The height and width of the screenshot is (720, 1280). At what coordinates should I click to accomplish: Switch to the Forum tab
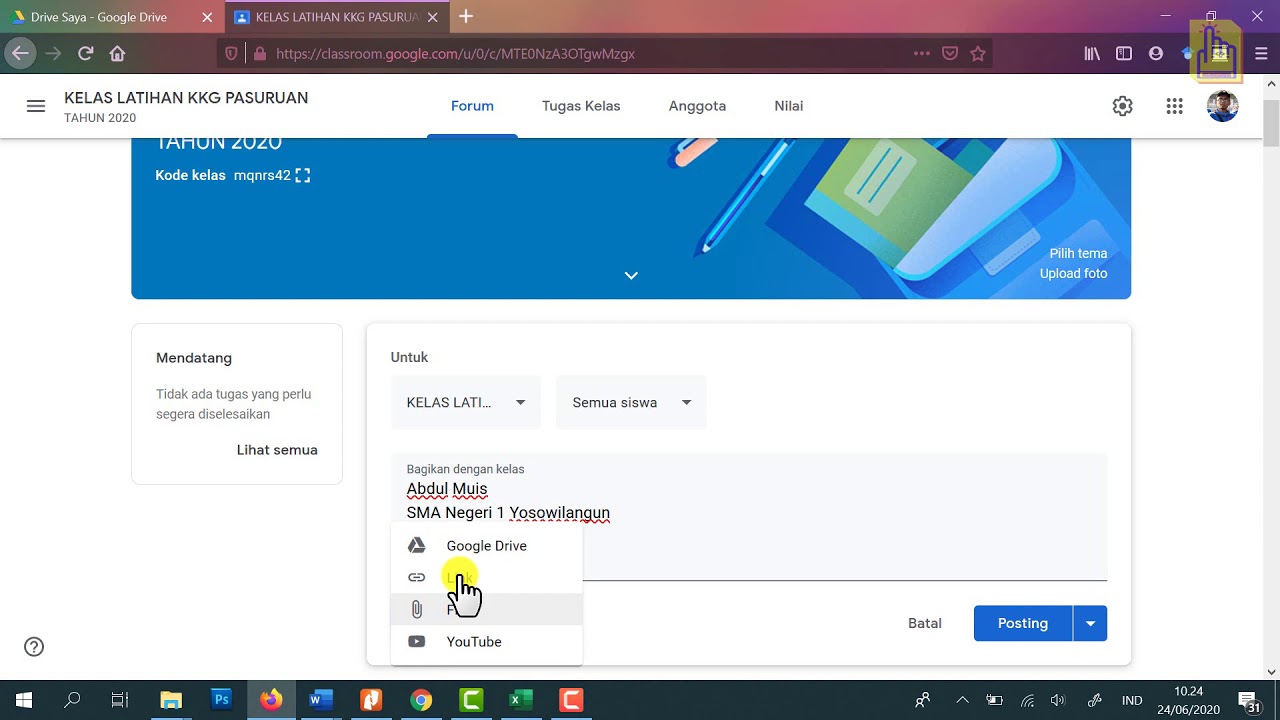pyautogui.click(x=472, y=106)
